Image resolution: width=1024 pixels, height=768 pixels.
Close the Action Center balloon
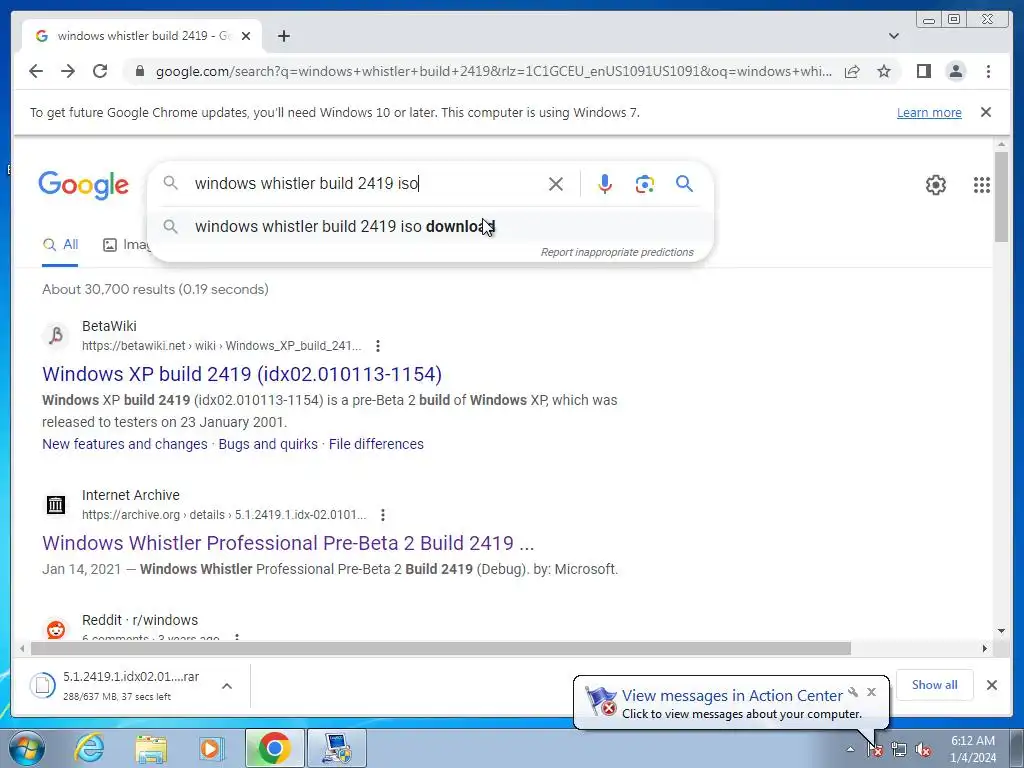pyautogui.click(x=871, y=692)
